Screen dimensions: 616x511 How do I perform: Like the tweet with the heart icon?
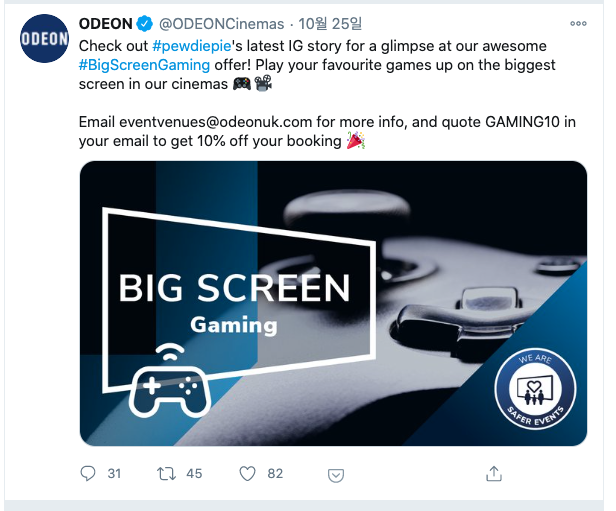point(248,473)
